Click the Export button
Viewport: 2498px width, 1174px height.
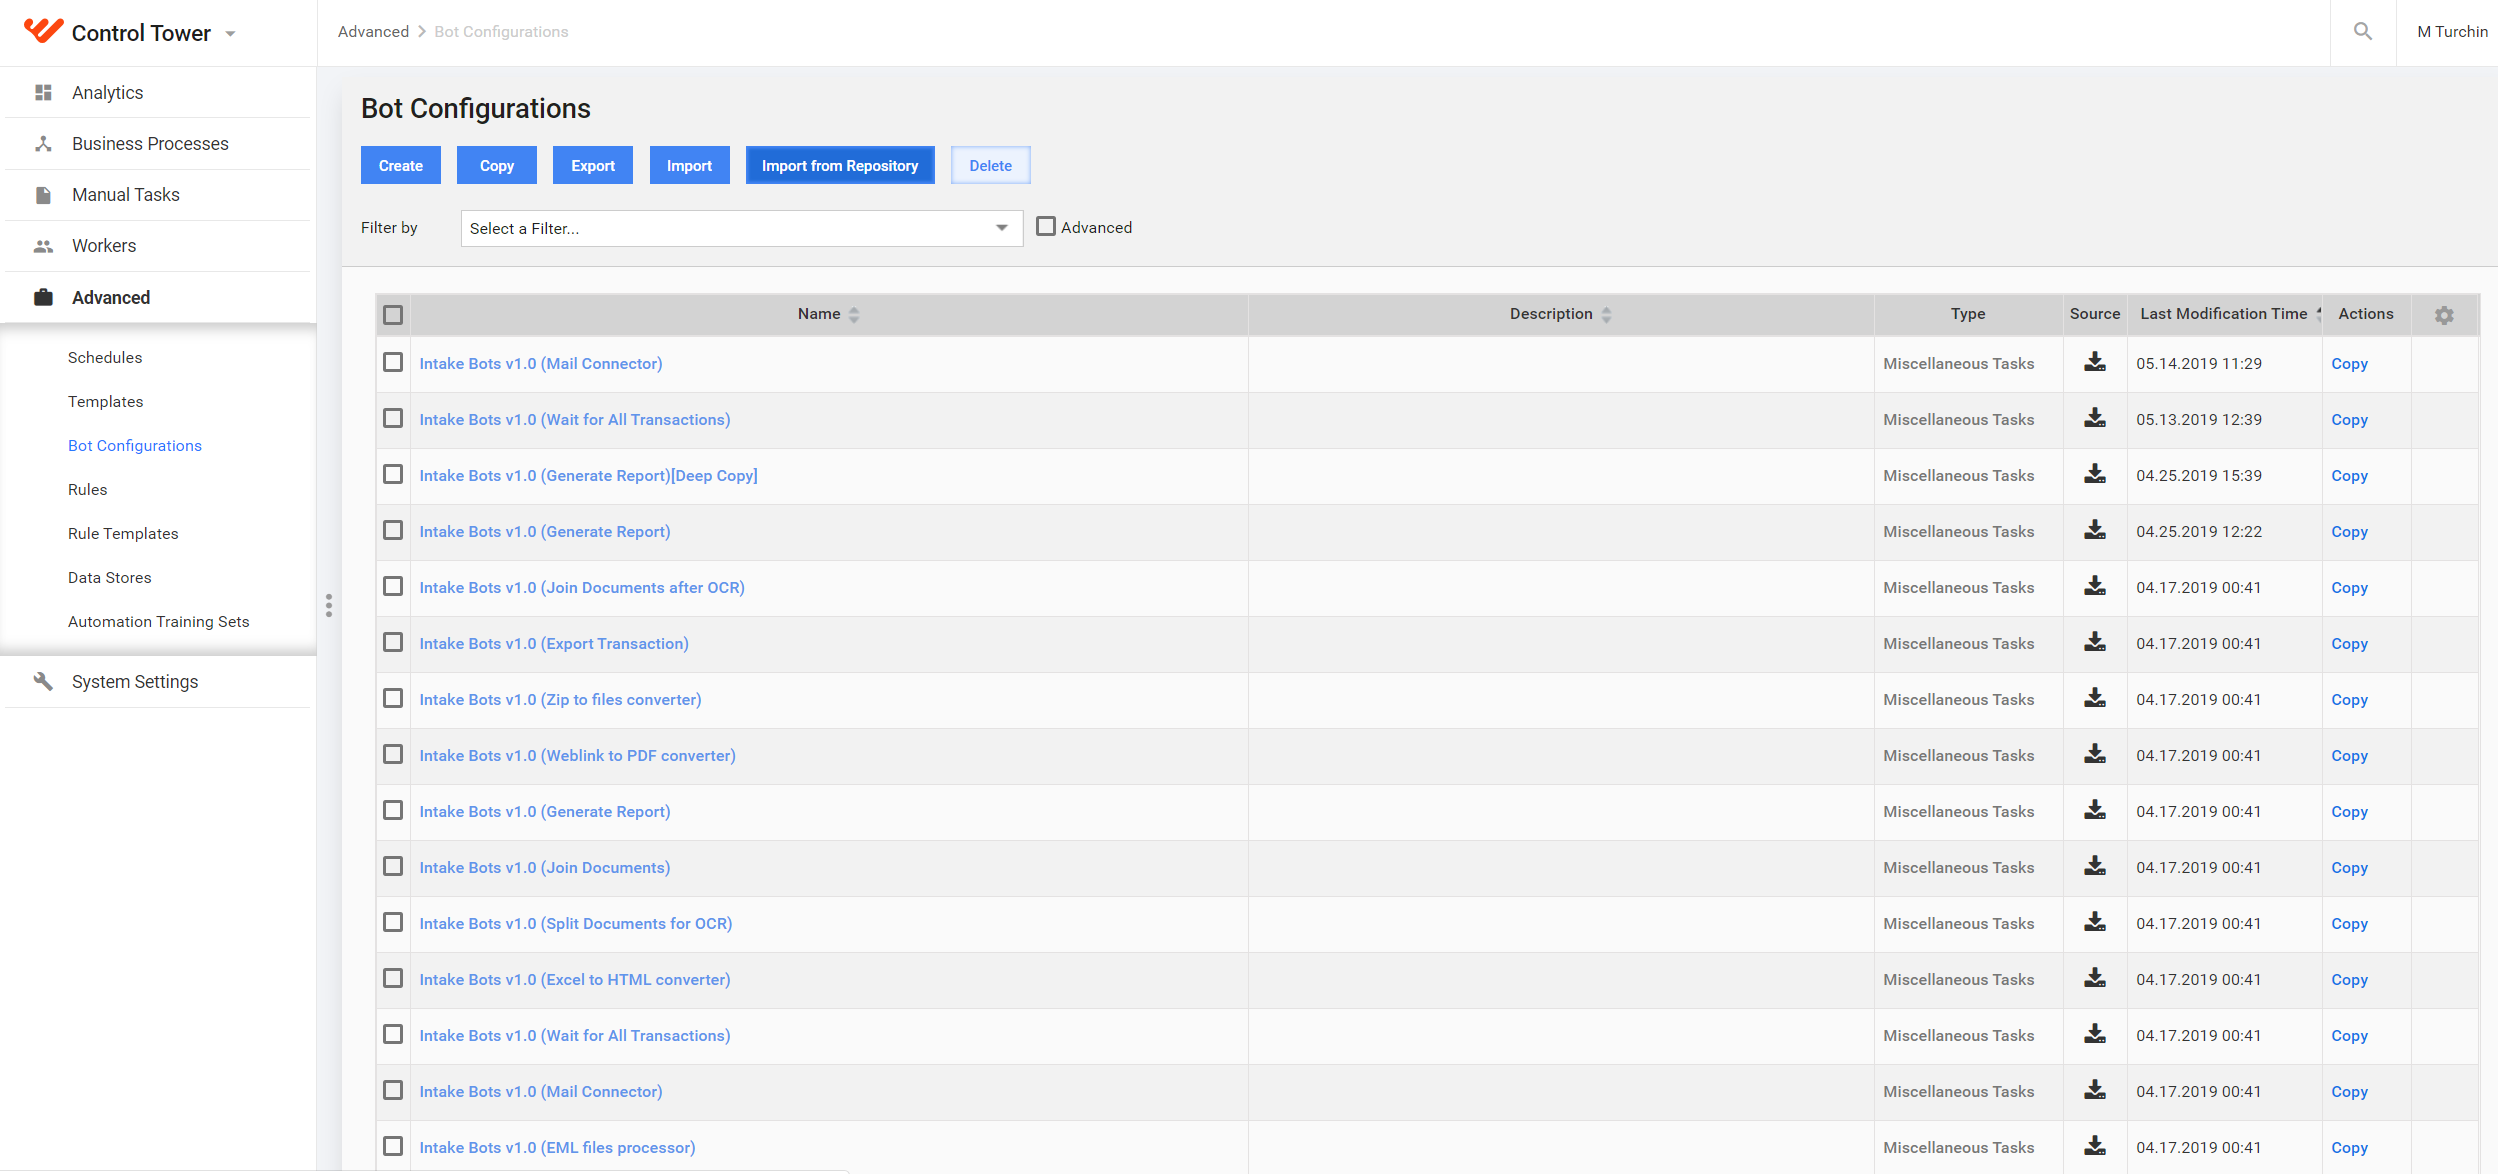[x=593, y=166]
